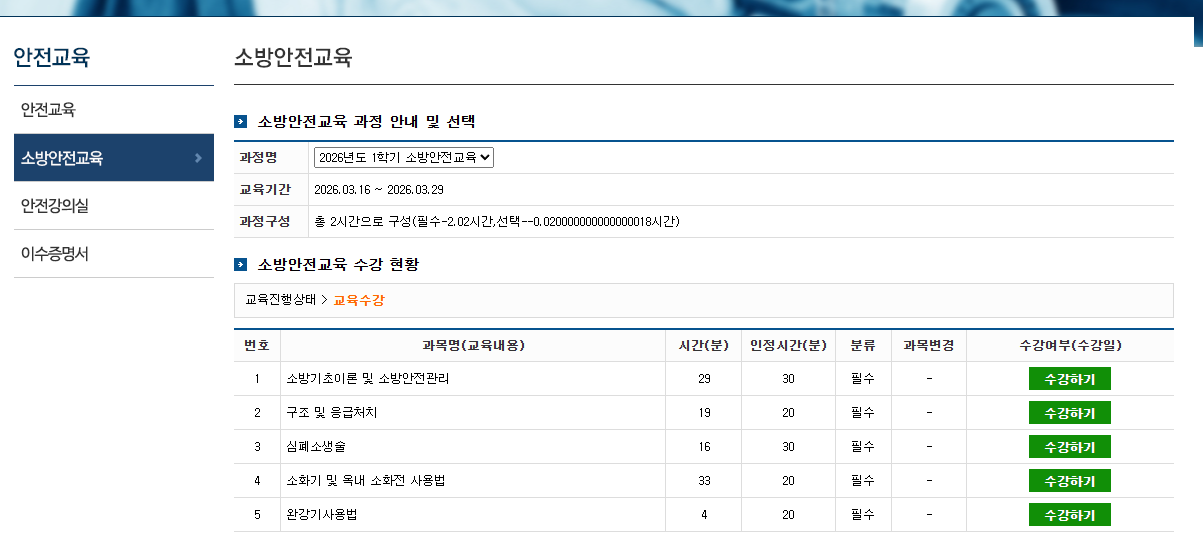
Task: Expand the 과정명 course dropdown
Action: click(x=403, y=158)
